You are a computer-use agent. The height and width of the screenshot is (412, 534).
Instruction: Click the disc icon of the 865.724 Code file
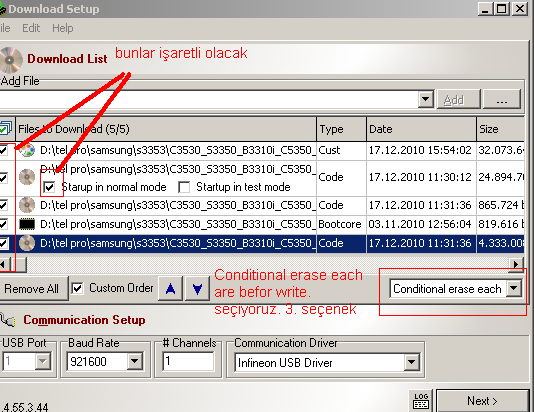pos(27,205)
